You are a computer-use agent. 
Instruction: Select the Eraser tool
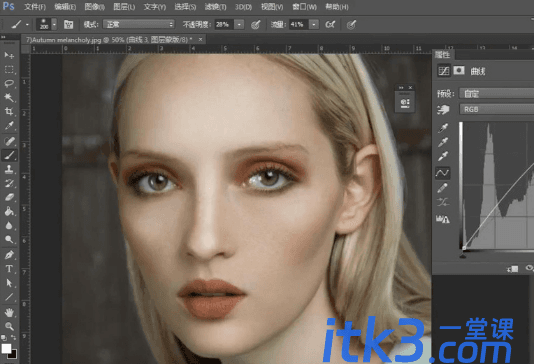click(9, 197)
